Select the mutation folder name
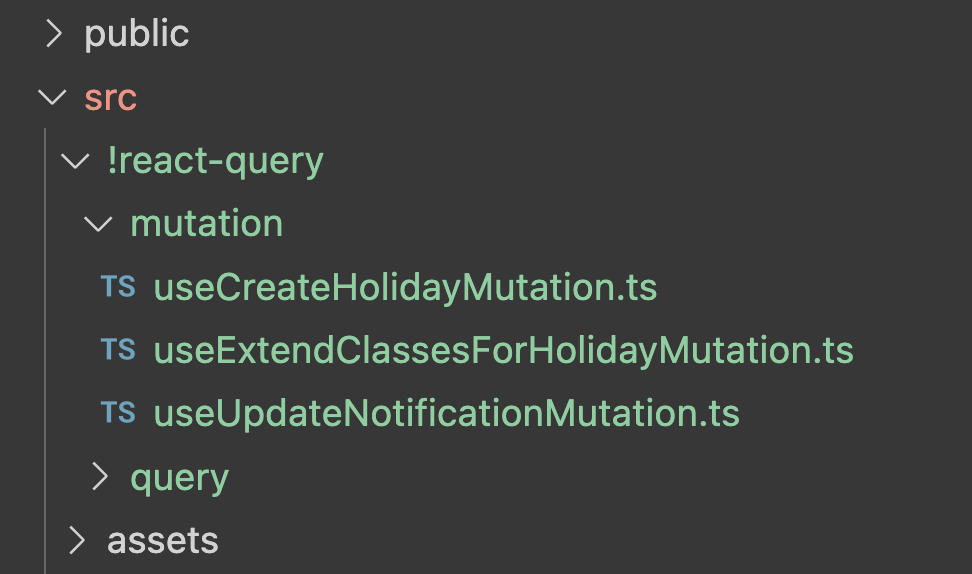 point(206,224)
